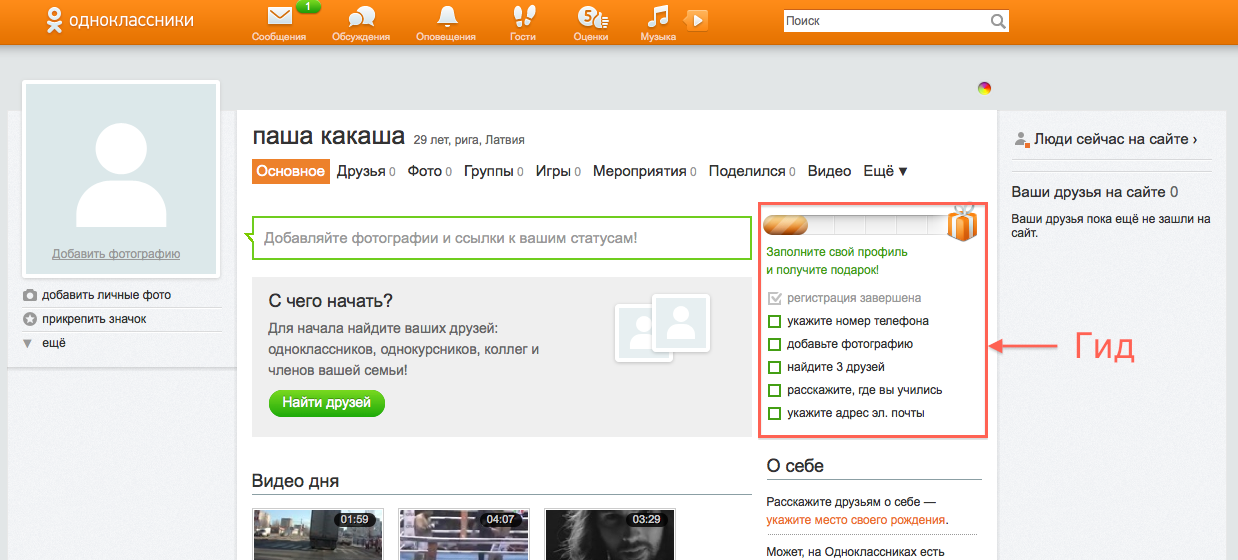
Task: Open Музыка note icon
Action: pos(657,16)
